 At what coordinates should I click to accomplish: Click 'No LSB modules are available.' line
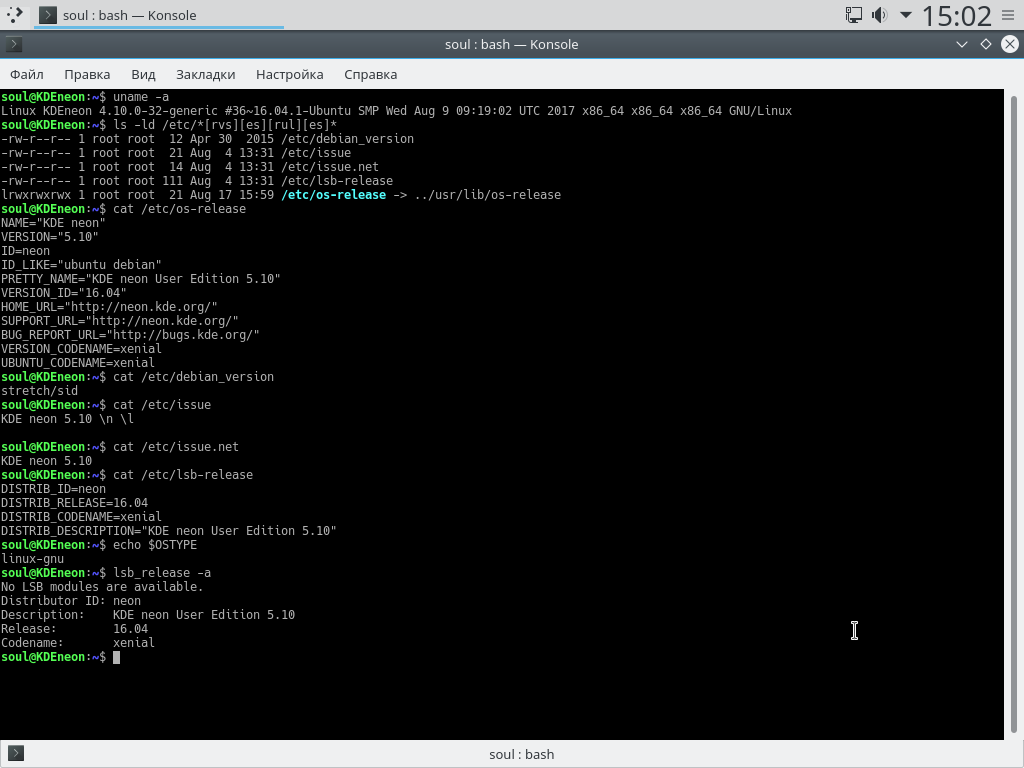pos(102,586)
